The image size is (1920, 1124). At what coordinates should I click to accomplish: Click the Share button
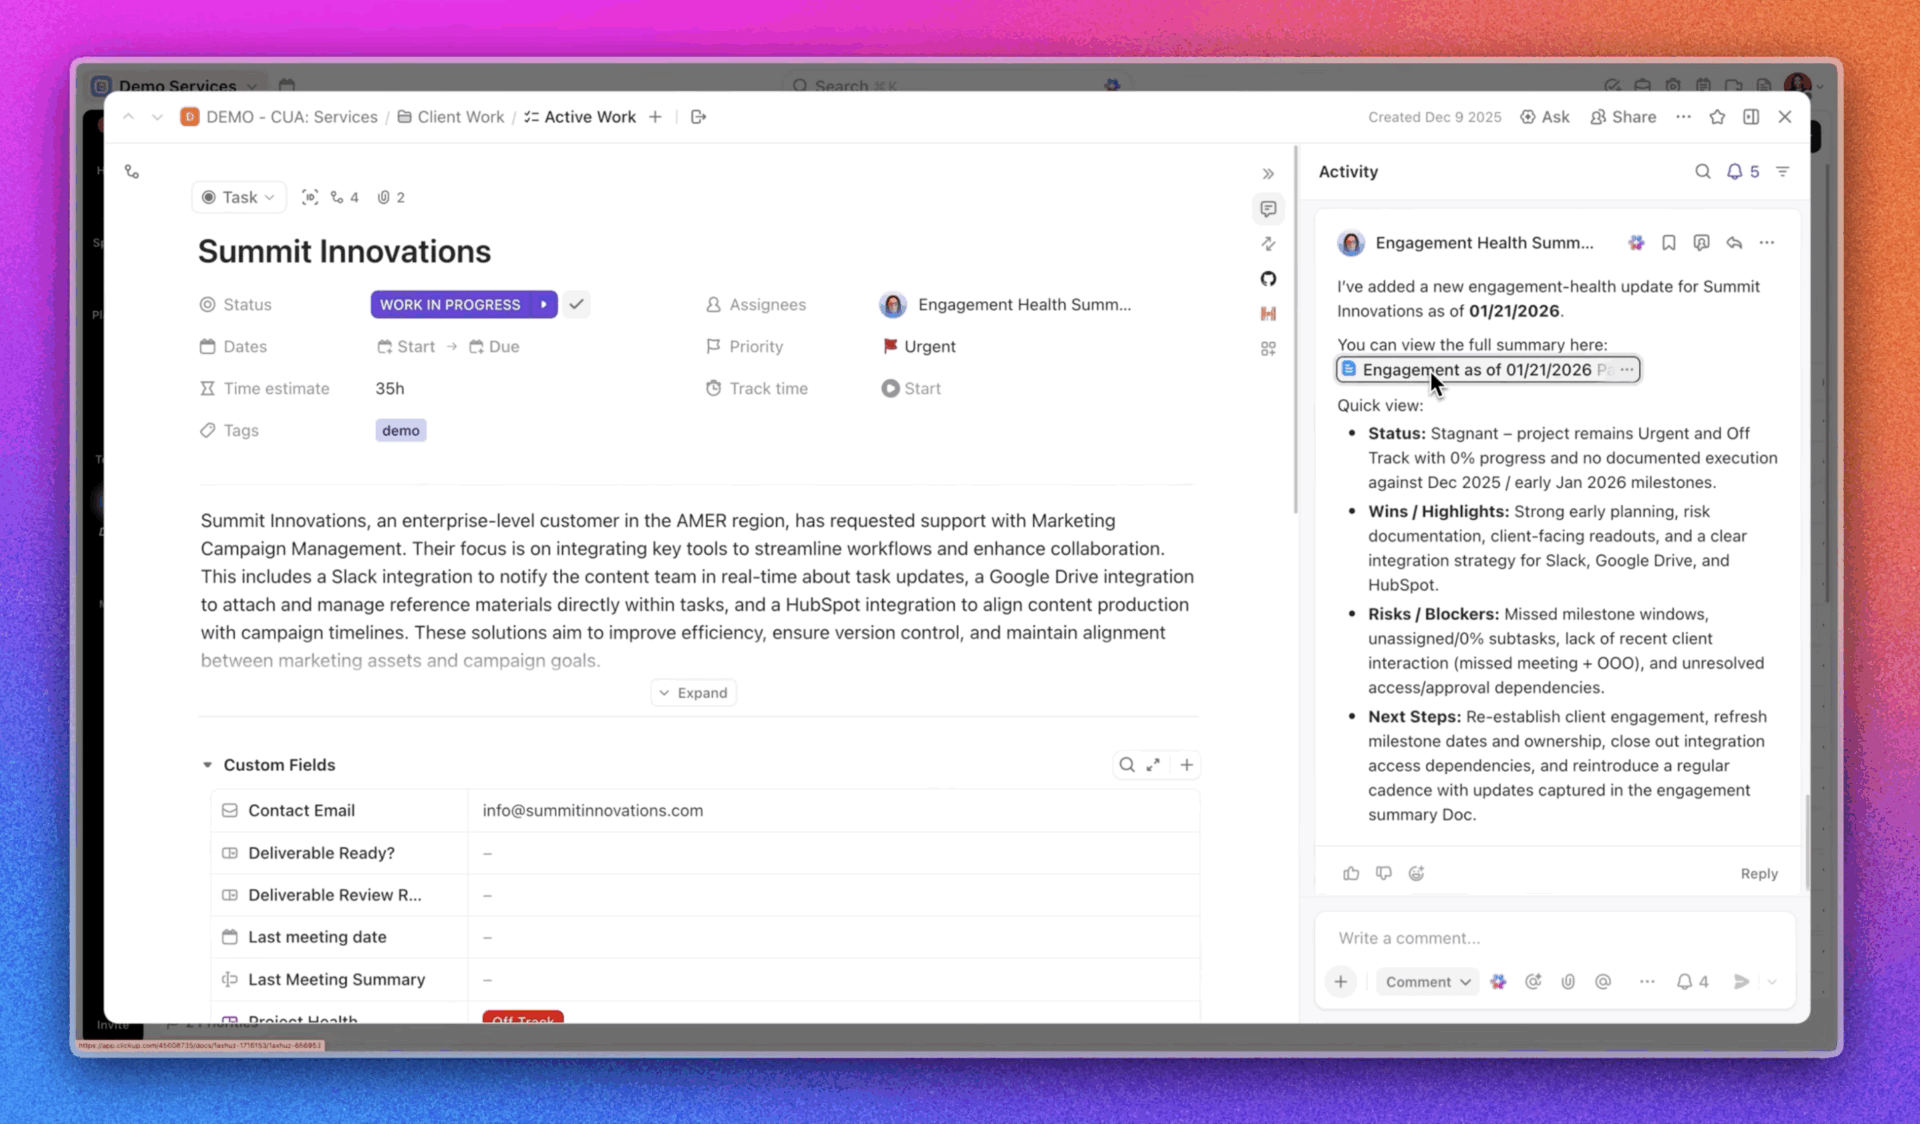(x=1623, y=117)
